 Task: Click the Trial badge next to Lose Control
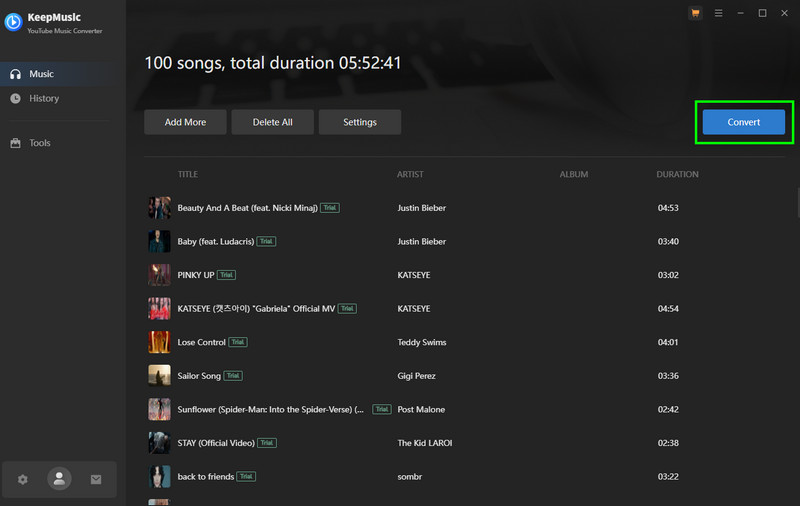click(238, 342)
